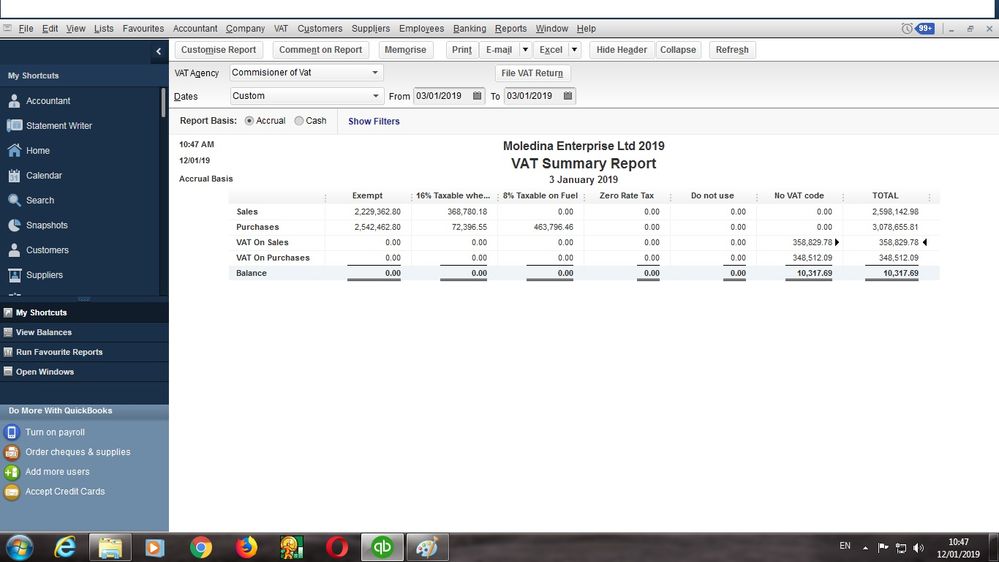The image size is (999, 562).
Task: Click Comment on Report button
Action: tap(320, 50)
